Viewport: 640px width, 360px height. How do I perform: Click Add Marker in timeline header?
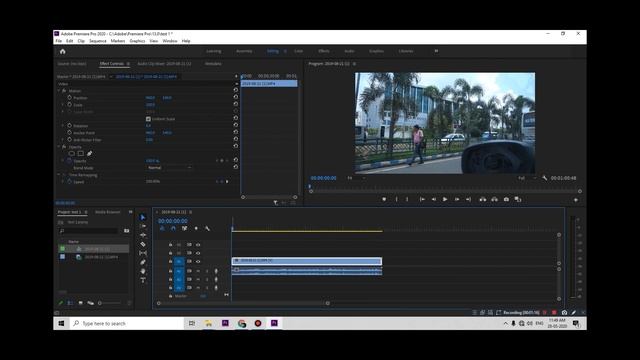click(x=196, y=229)
